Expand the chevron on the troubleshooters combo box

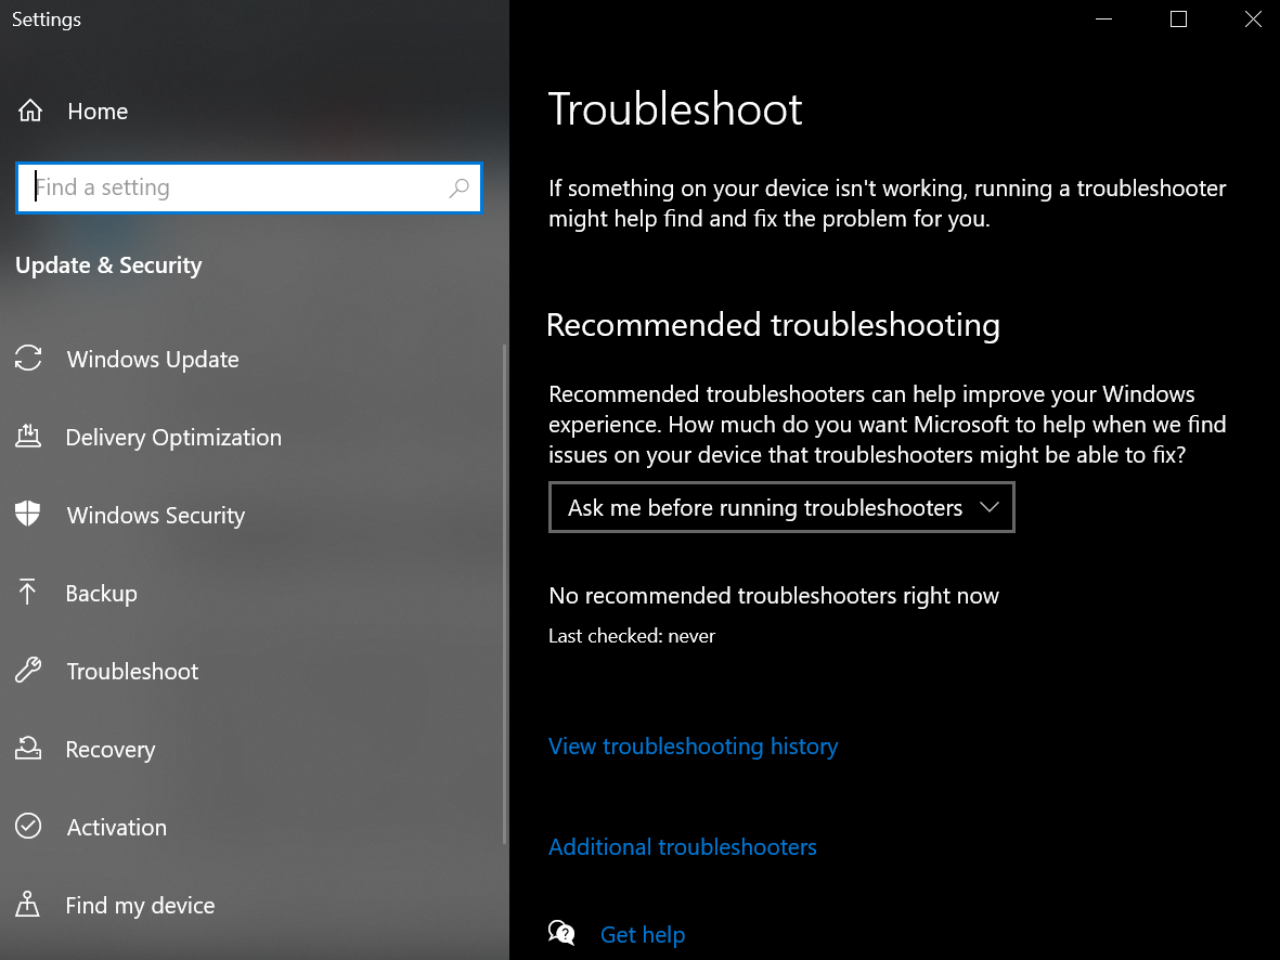pos(990,507)
